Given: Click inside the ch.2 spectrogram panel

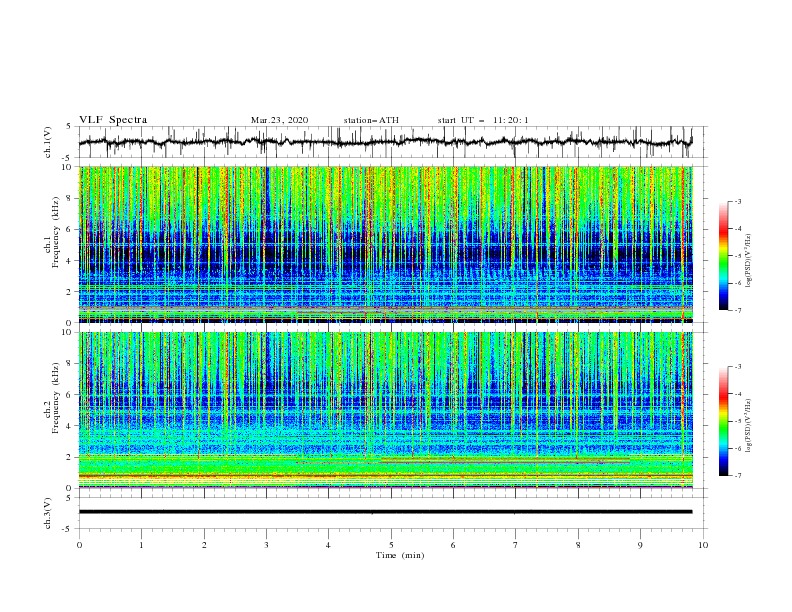Looking at the screenshot, I should (385, 410).
